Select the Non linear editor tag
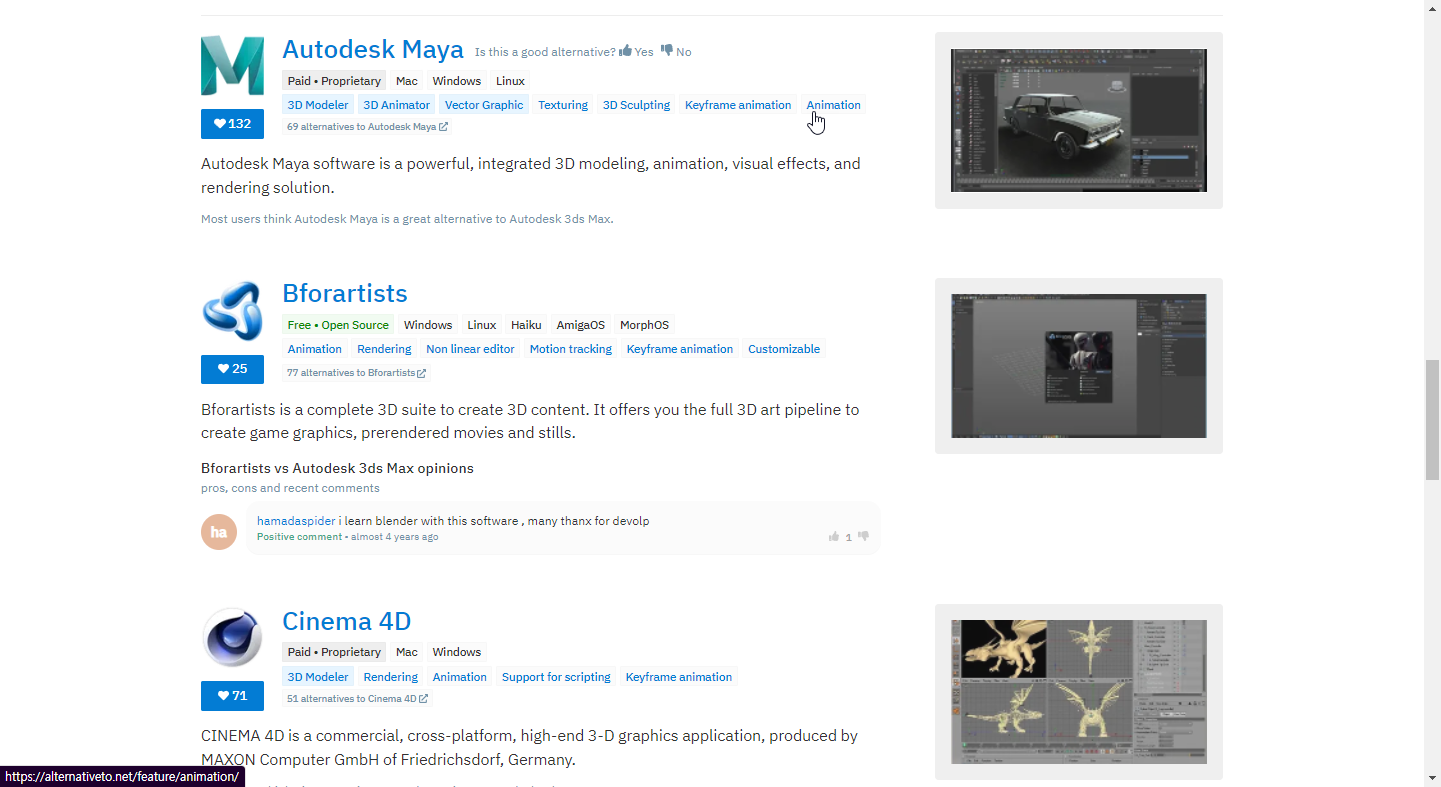 pyautogui.click(x=470, y=349)
